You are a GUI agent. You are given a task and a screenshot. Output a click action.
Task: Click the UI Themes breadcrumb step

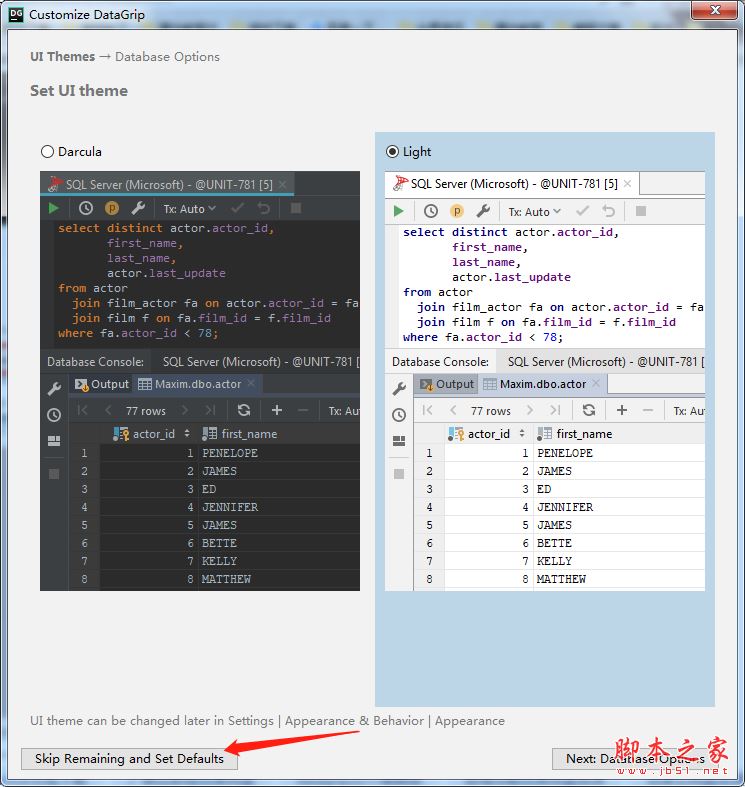[x=63, y=57]
